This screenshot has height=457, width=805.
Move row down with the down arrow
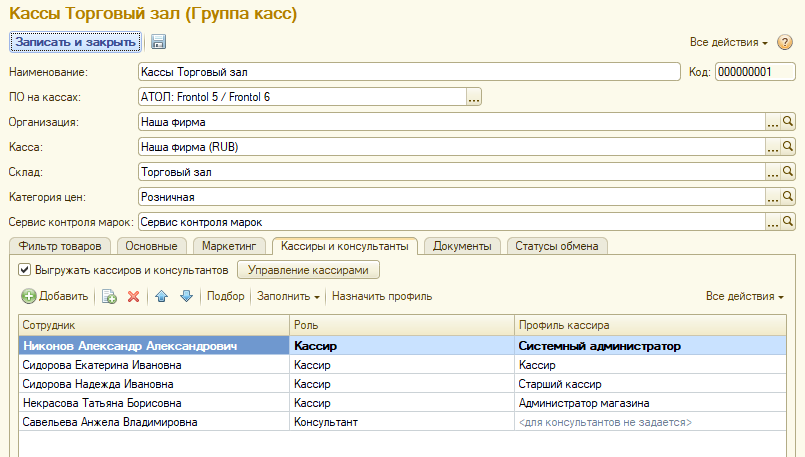185,296
